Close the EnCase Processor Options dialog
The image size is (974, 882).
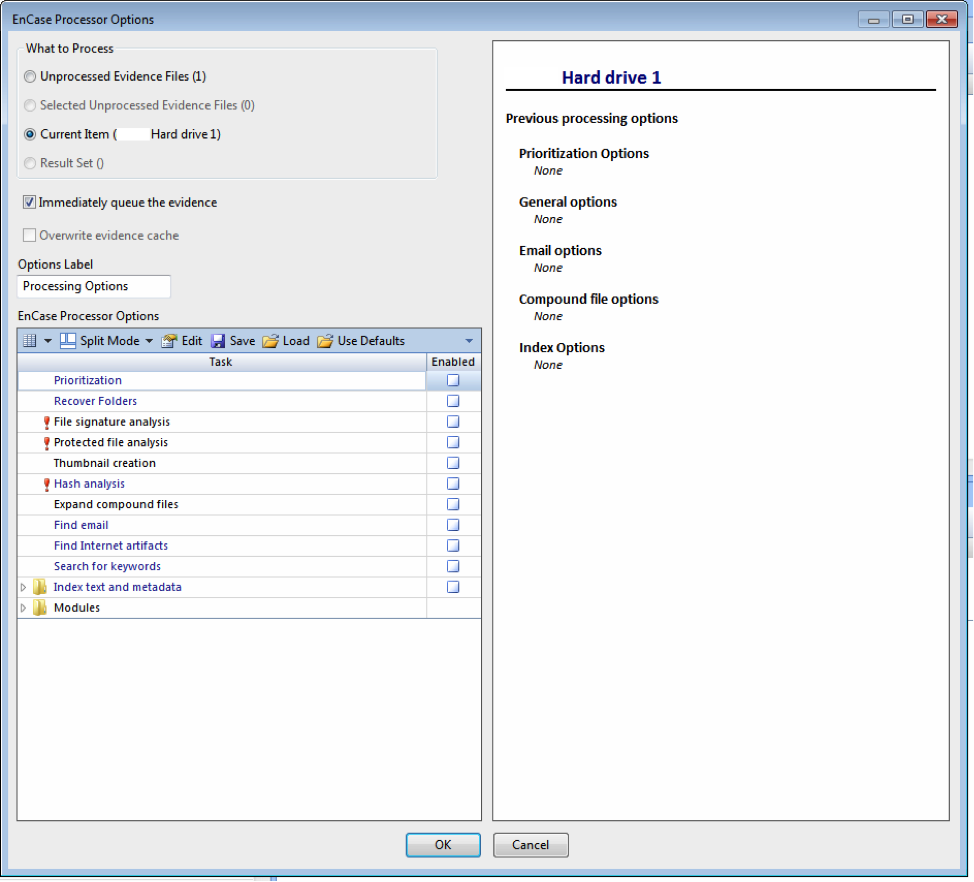tap(942, 19)
